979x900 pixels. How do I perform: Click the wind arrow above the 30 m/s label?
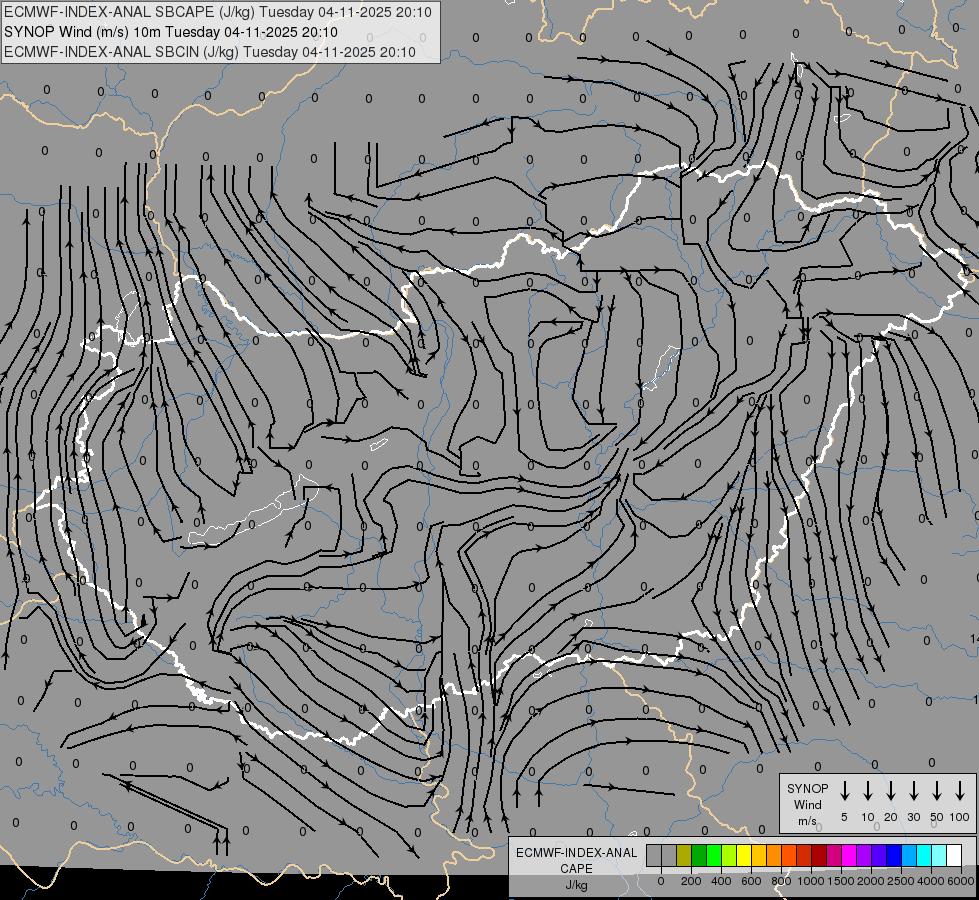(x=913, y=791)
